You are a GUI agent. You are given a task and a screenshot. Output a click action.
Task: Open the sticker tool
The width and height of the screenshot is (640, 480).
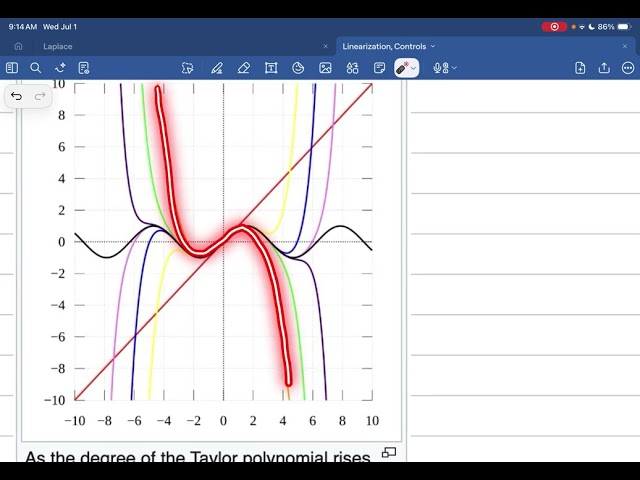pyautogui.click(x=298, y=68)
